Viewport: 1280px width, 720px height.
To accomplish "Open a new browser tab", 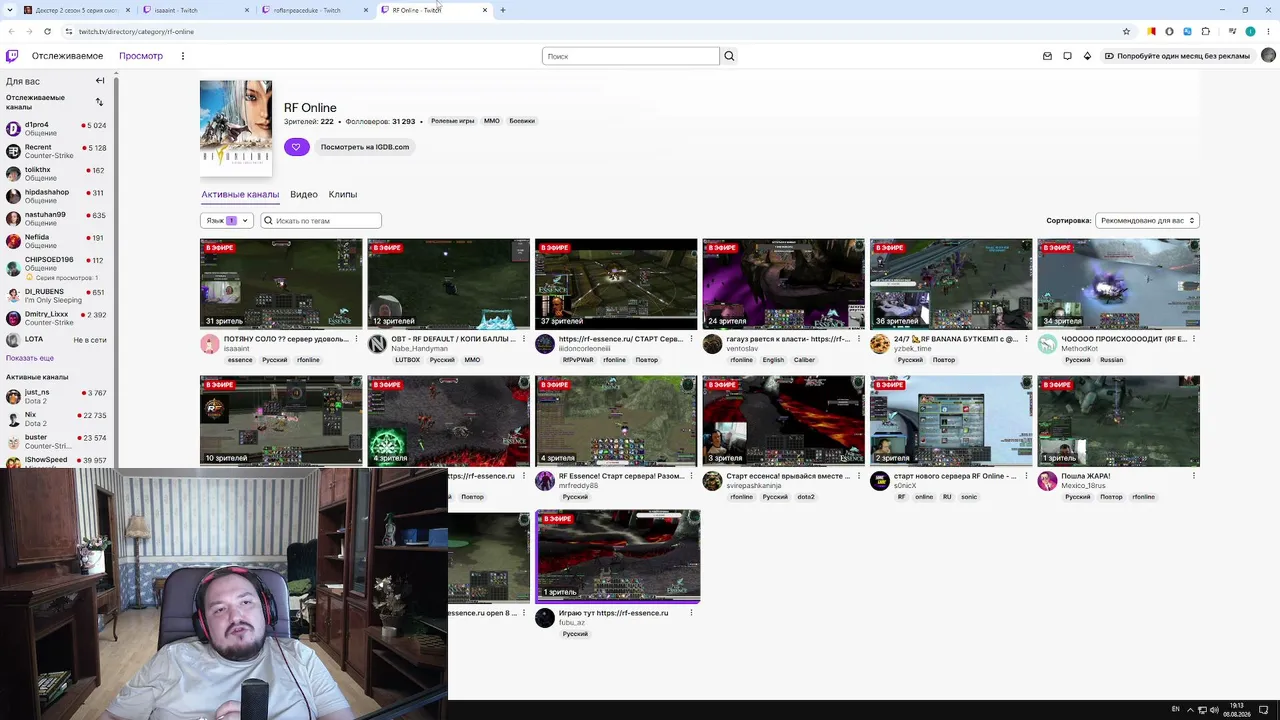I will [503, 10].
